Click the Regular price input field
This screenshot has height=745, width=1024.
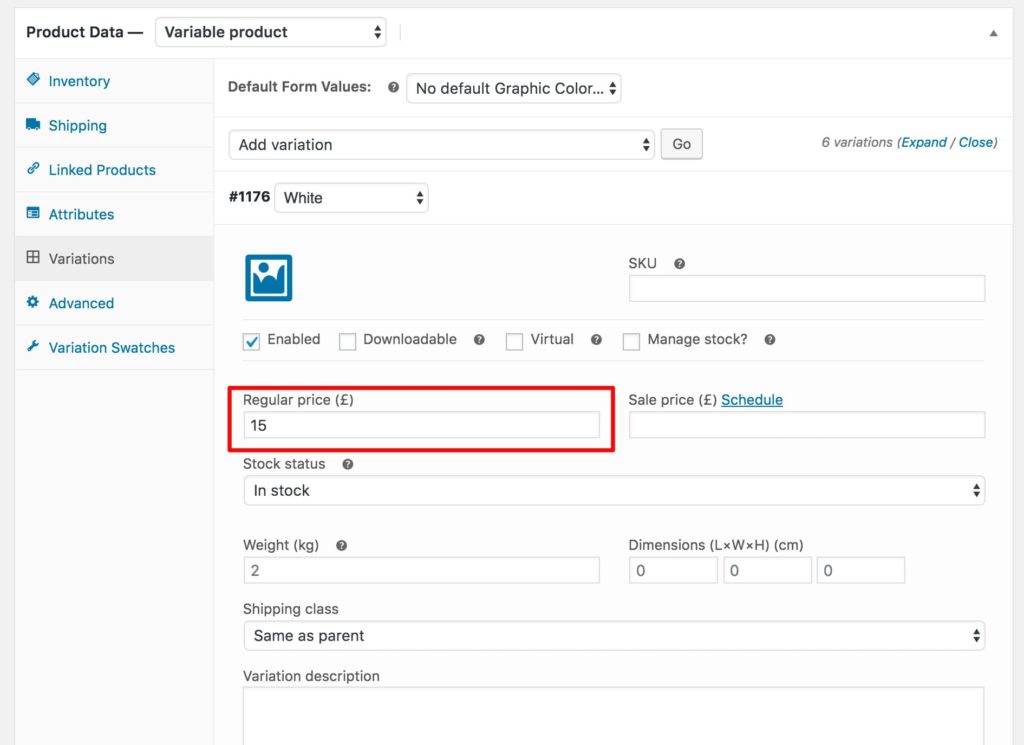pos(421,425)
